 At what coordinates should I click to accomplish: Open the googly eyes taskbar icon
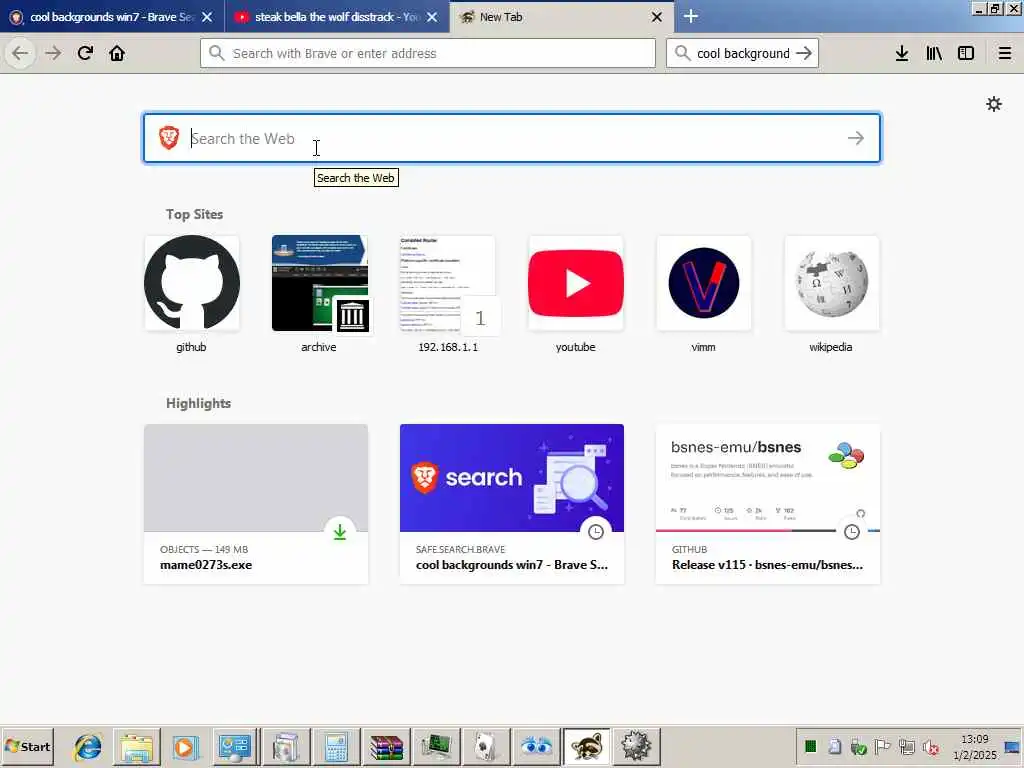coord(536,746)
